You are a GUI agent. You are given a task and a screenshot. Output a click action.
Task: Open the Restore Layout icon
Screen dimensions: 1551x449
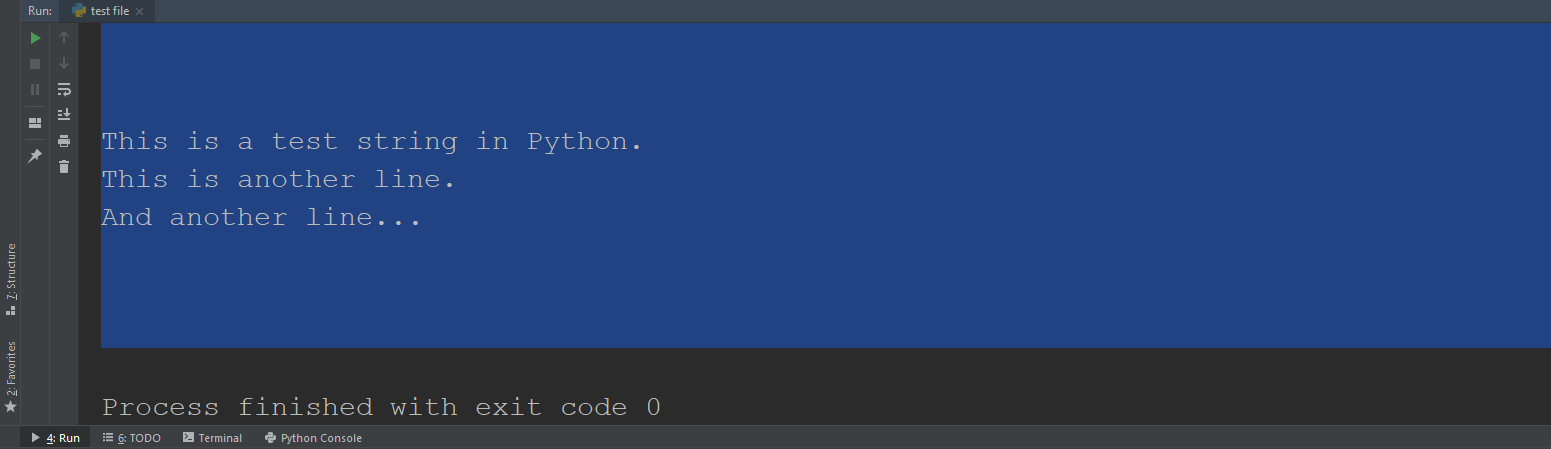click(x=35, y=123)
